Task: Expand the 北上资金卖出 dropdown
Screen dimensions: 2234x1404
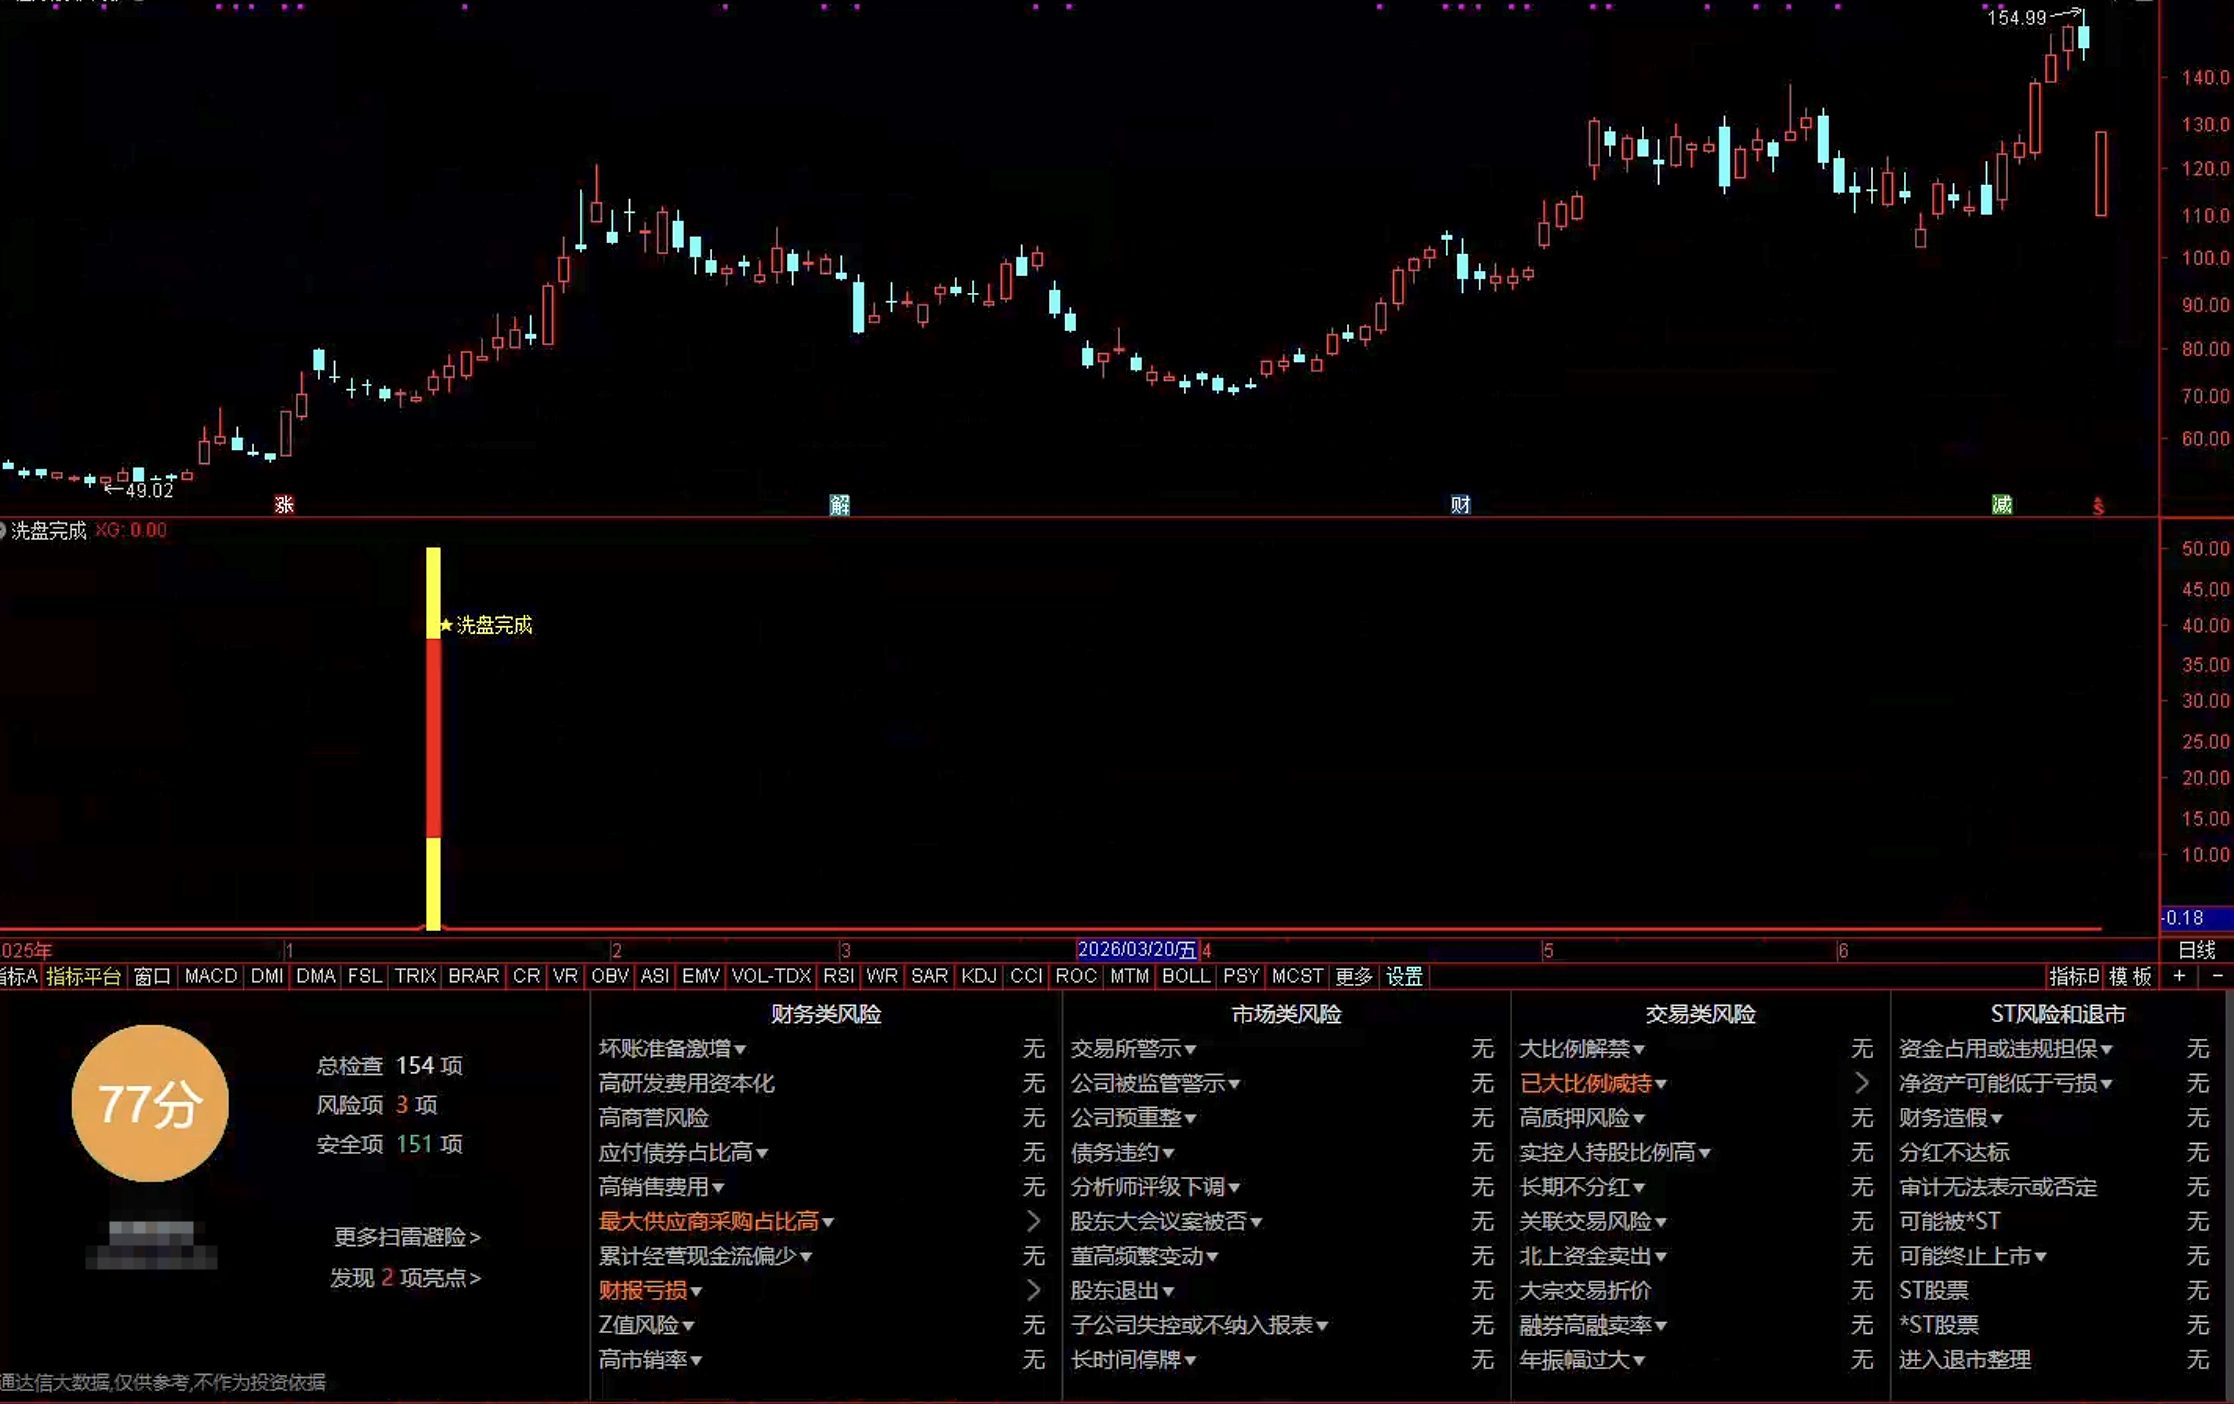Action: click(1661, 1258)
